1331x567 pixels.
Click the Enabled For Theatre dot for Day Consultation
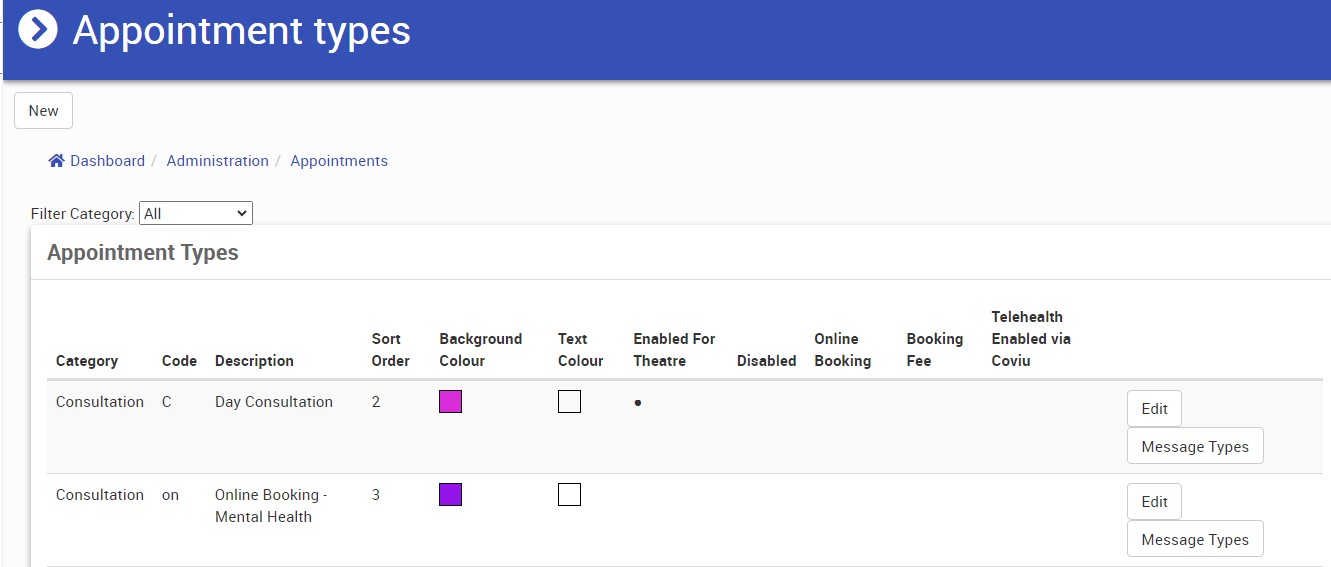click(x=638, y=403)
